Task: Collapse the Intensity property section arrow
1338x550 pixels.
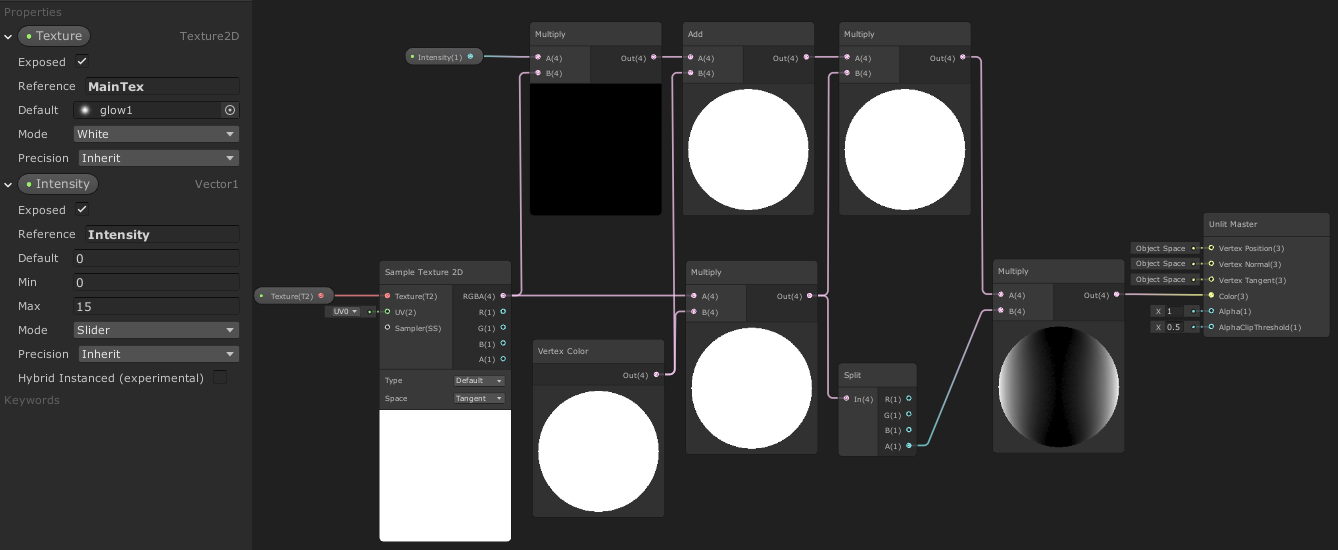Action: [8, 184]
